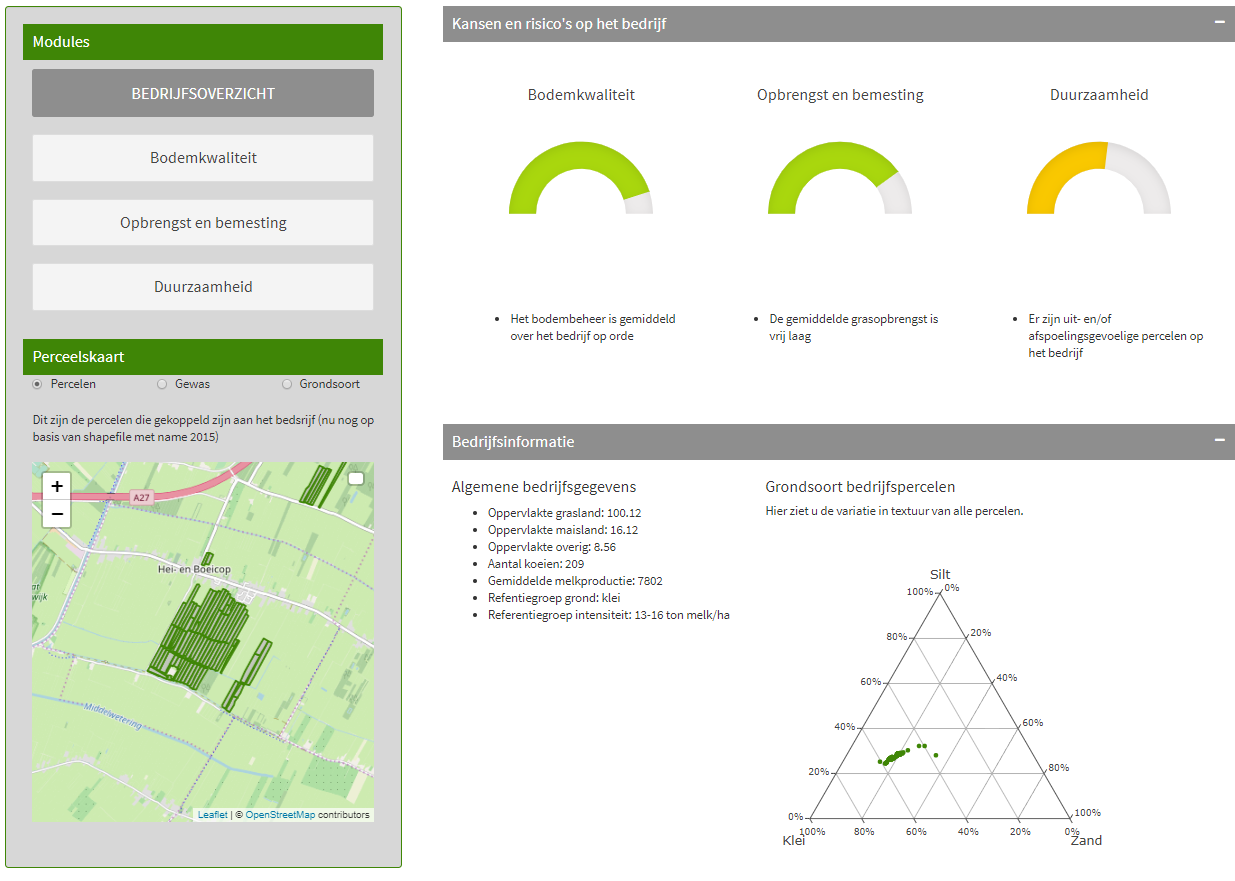This screenshot has height=881, width=1235.
Task: Open the map layers control icon
Action: pyautogui.click(x=356, y=479)
